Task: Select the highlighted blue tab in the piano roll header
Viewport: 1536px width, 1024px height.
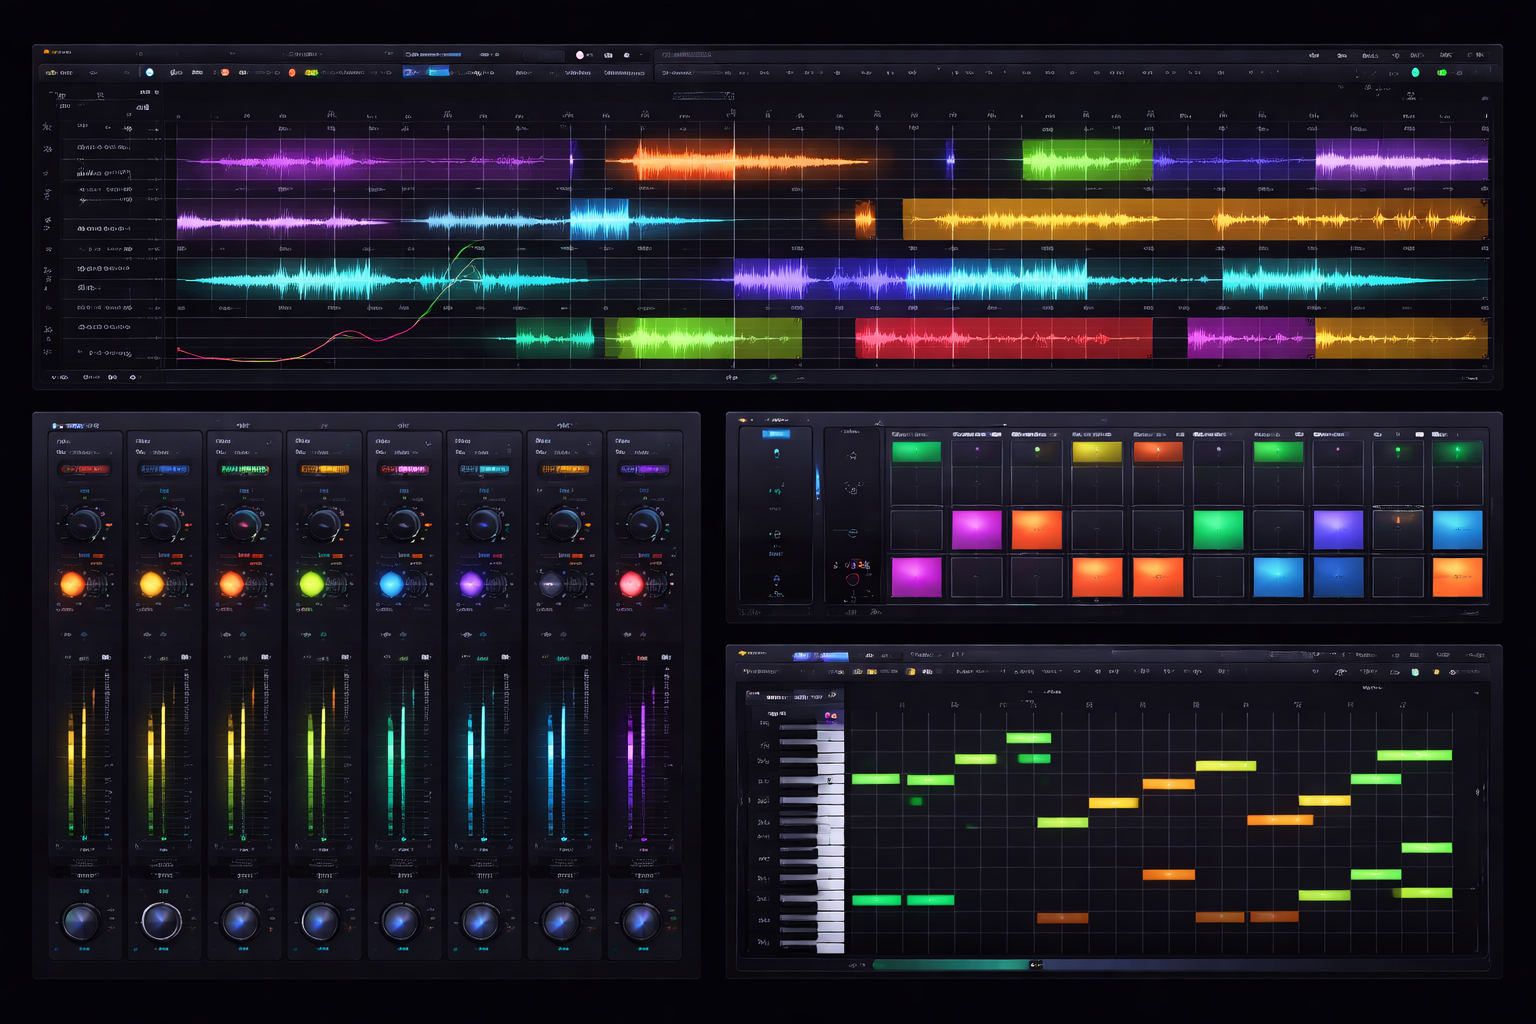Action: tap(820, 656)
